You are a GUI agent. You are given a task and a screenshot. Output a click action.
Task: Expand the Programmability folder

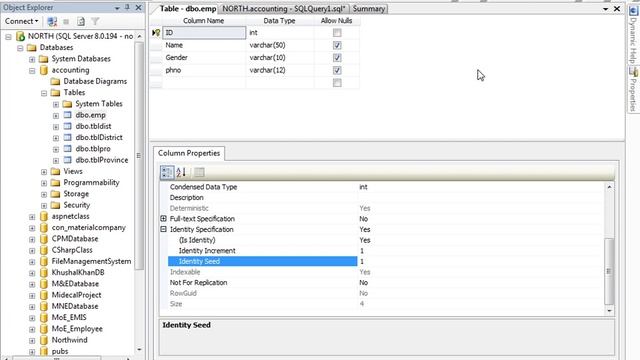pos(44,183)
